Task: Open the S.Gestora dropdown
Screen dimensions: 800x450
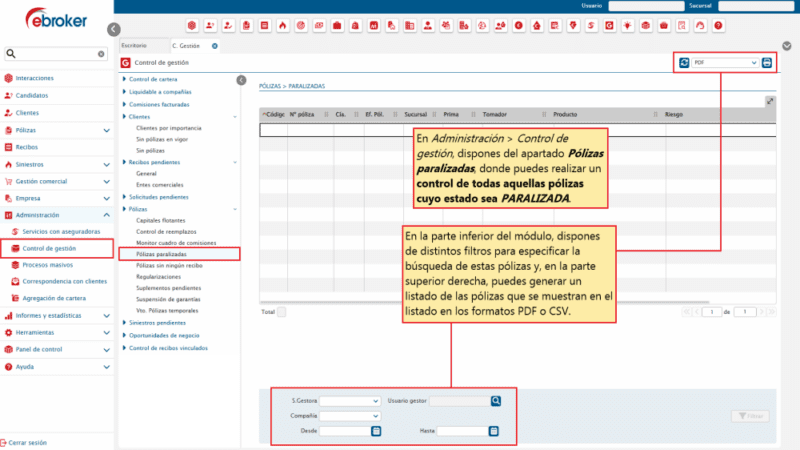Action: (x=350, y=401)
